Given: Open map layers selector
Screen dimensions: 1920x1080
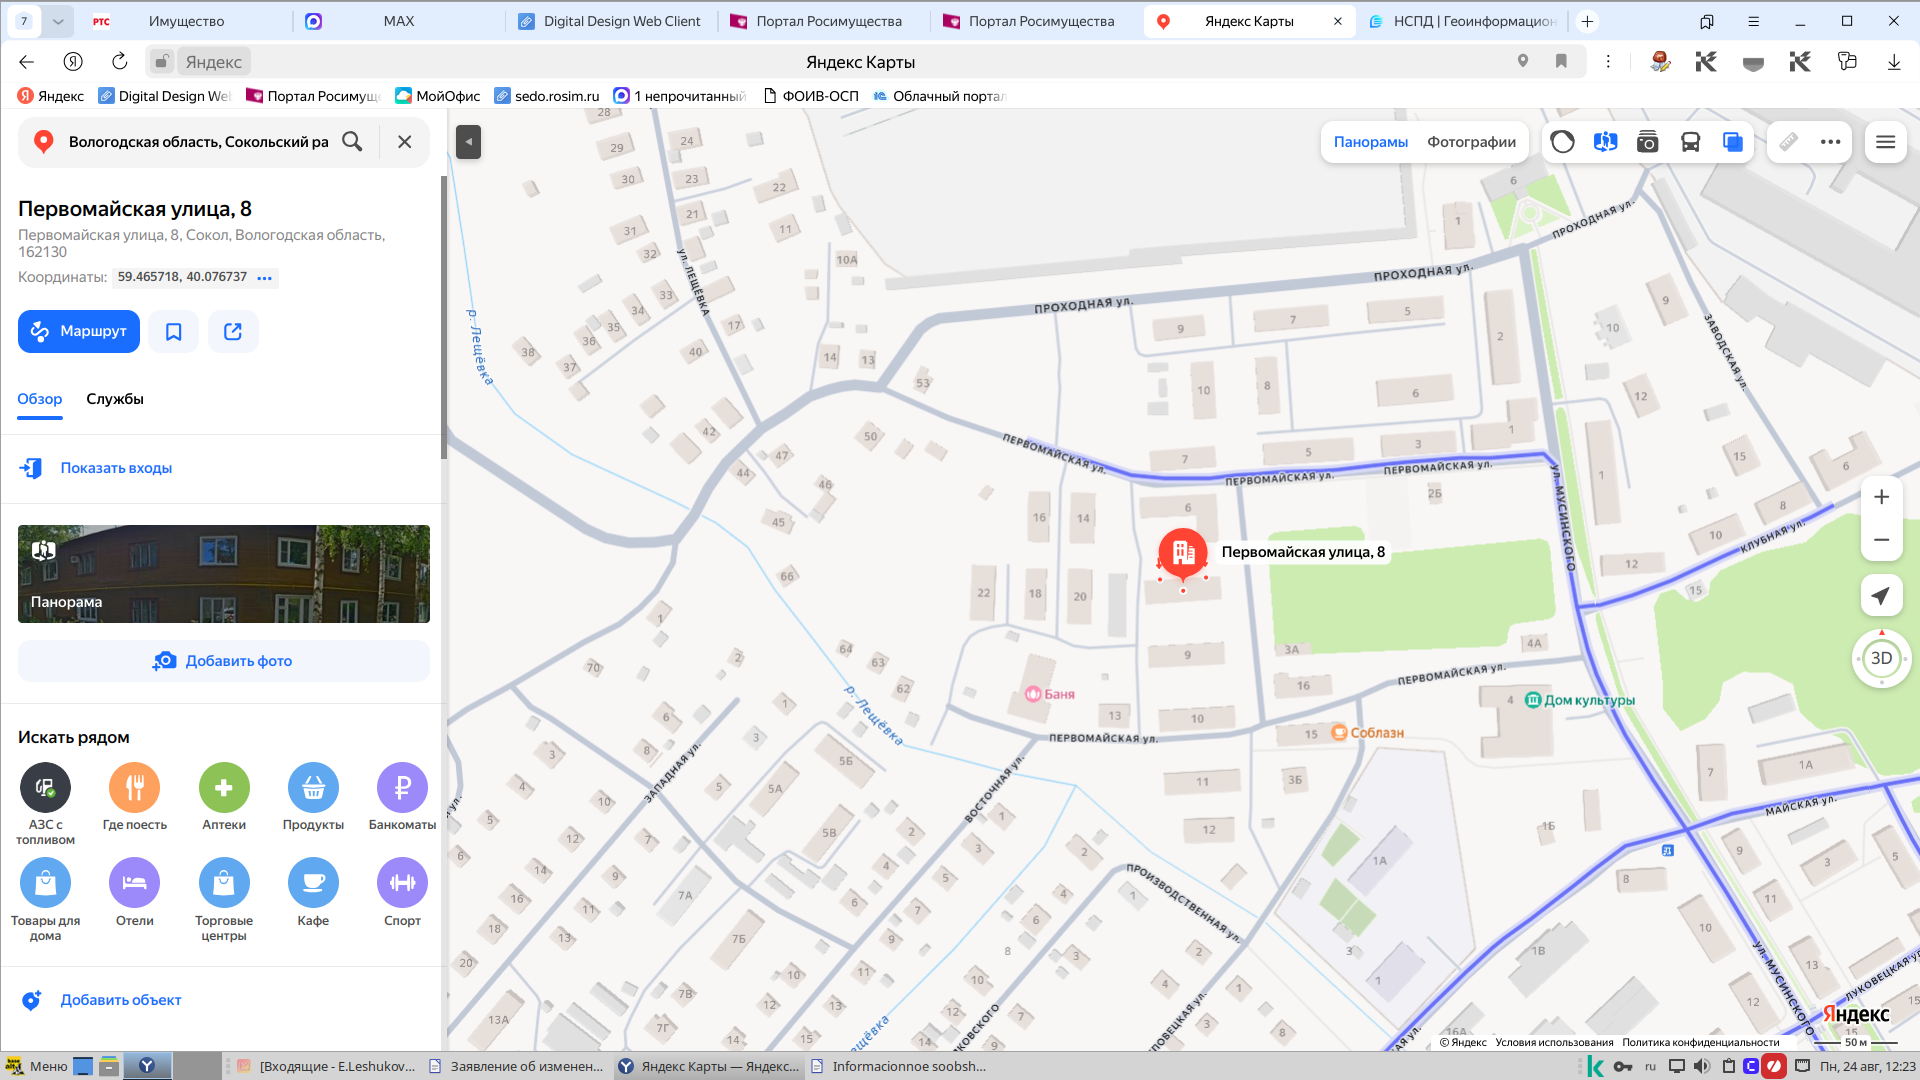Looking at the screenshot, I should click(x=1733, y=142).
